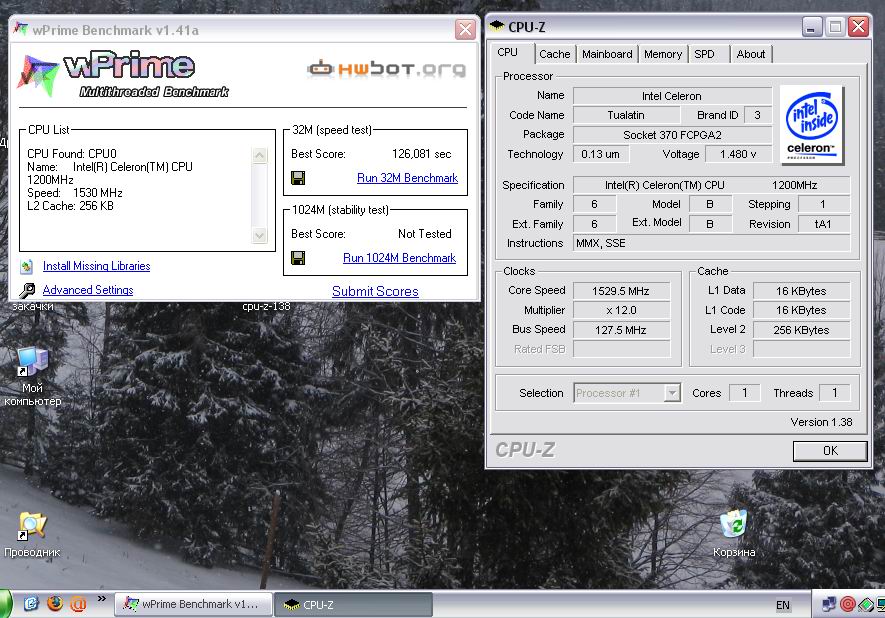The width and height of the screenshot is (885, 618).
Task: Click the Cores count field
Action: (x=744, y=393)
